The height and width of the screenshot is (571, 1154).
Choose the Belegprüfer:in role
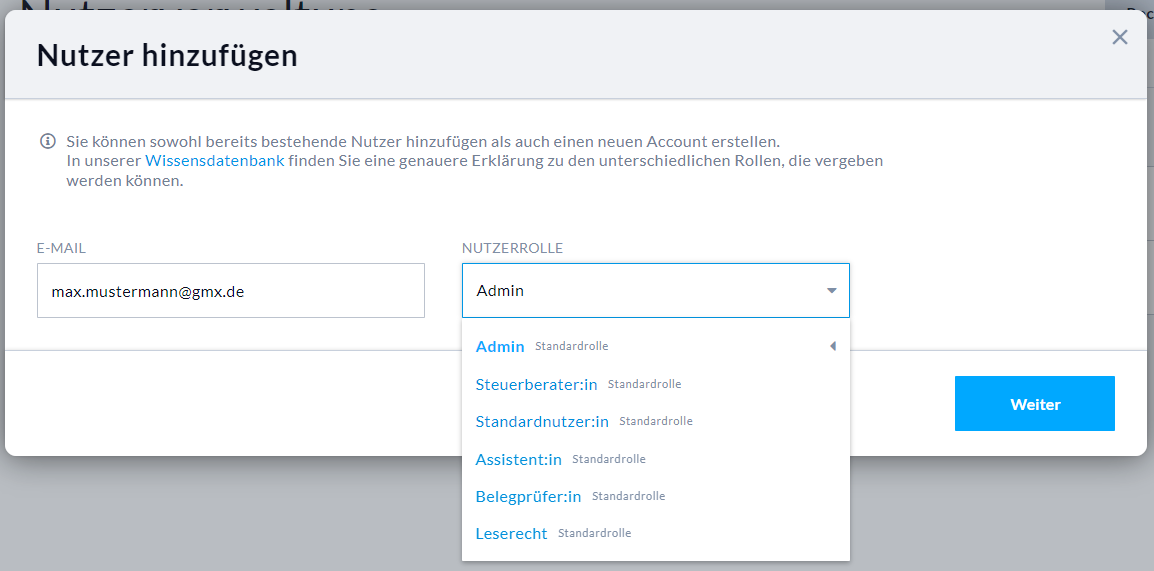(x=528, y=496)
